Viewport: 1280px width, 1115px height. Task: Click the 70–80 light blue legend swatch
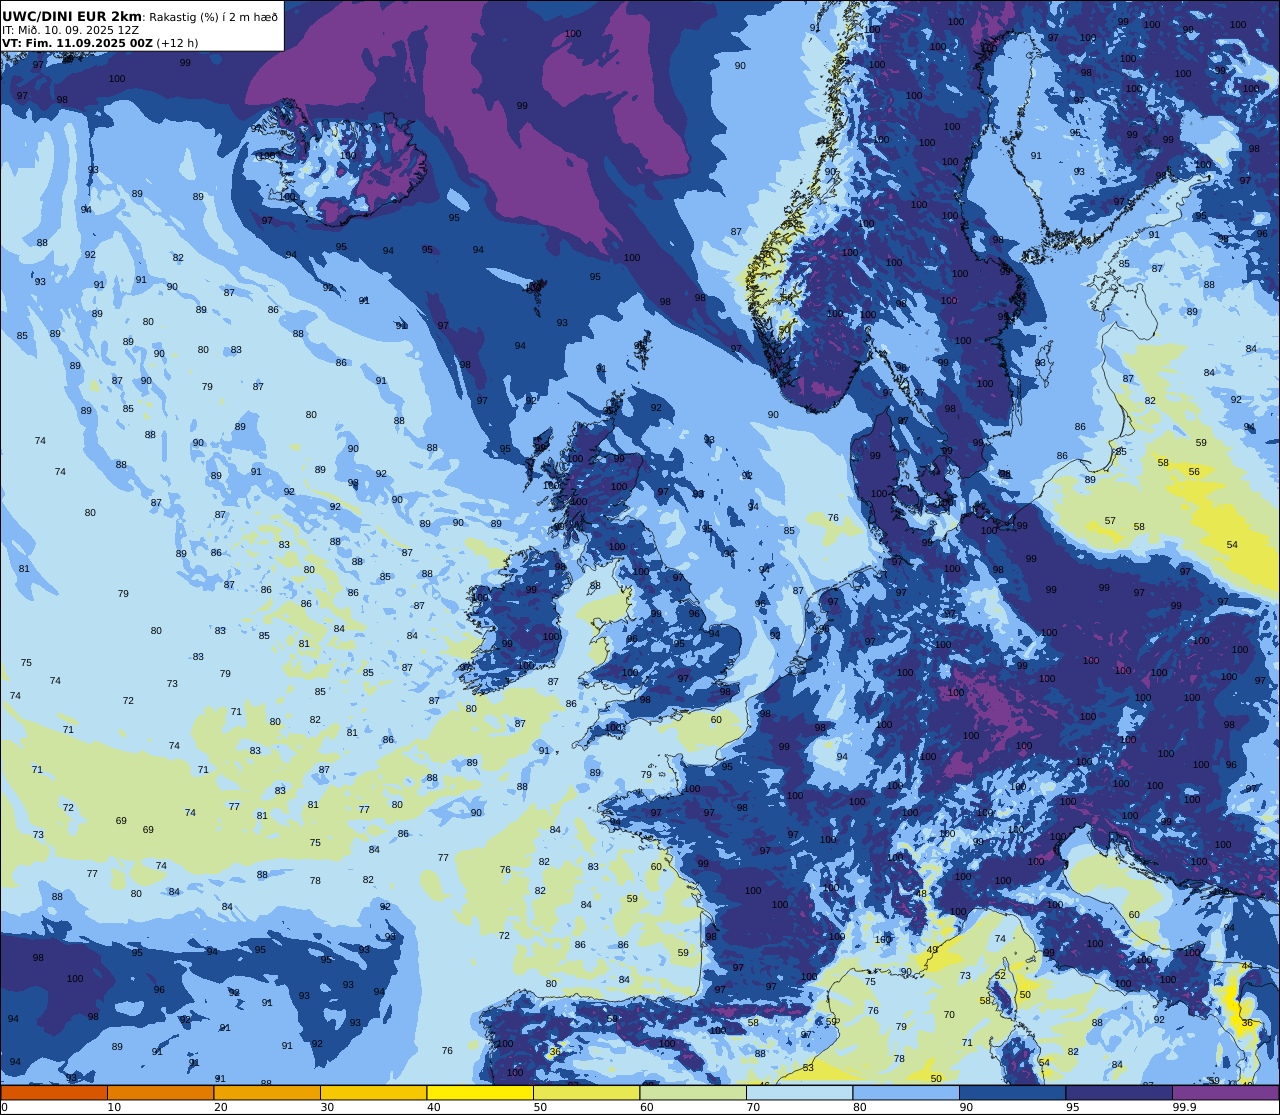[799, 1092]
